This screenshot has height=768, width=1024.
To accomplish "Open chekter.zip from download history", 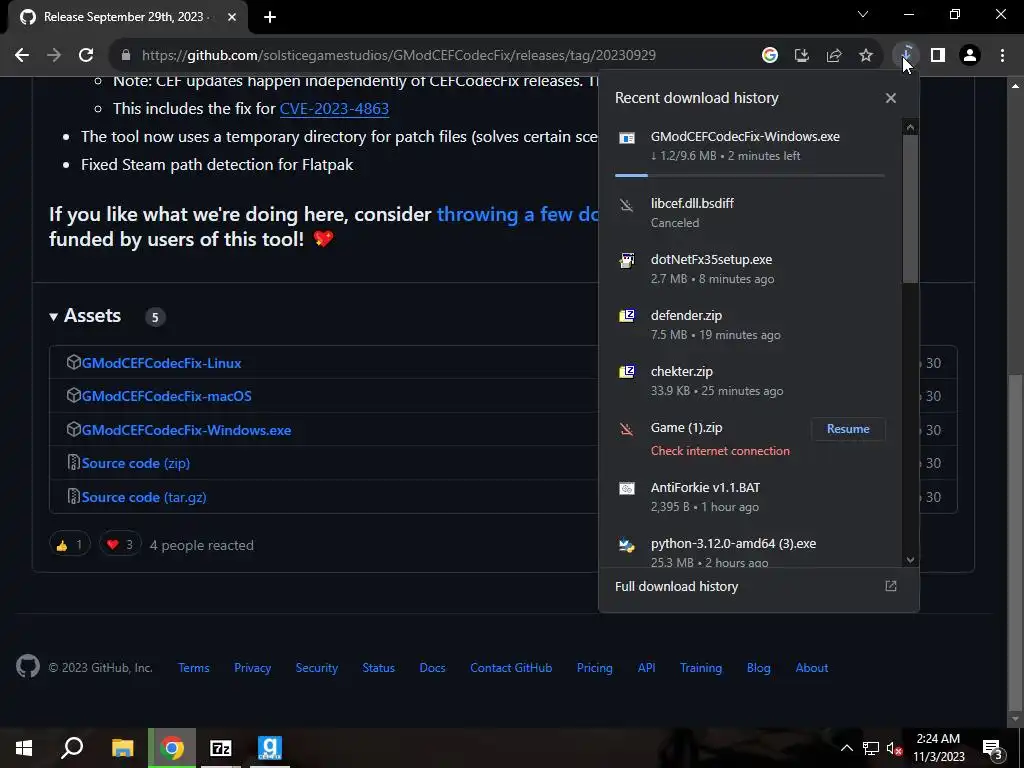I will (x=750, y=381).
